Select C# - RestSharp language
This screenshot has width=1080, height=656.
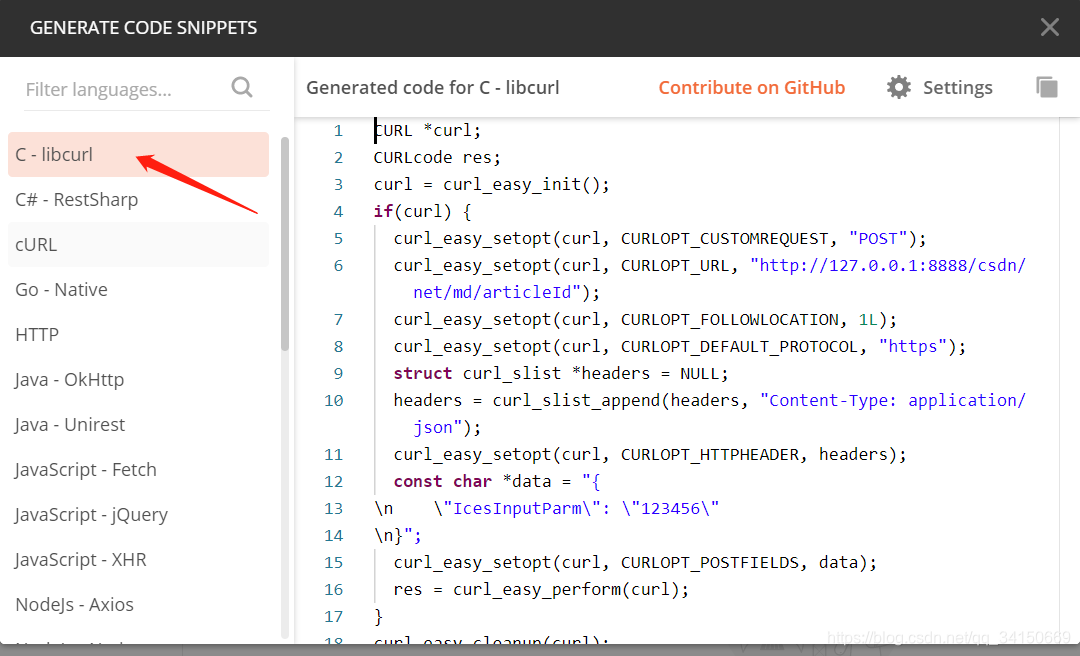[x=138, y=199]
